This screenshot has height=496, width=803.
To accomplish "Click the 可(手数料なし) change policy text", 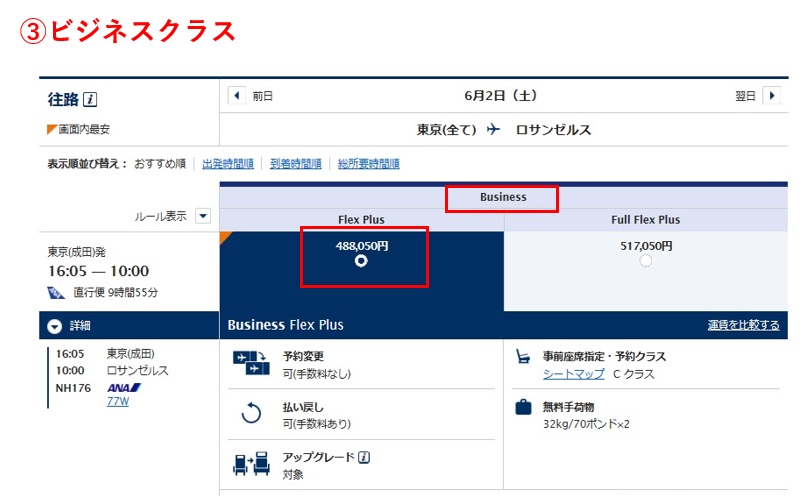I will tap(316, 374).
